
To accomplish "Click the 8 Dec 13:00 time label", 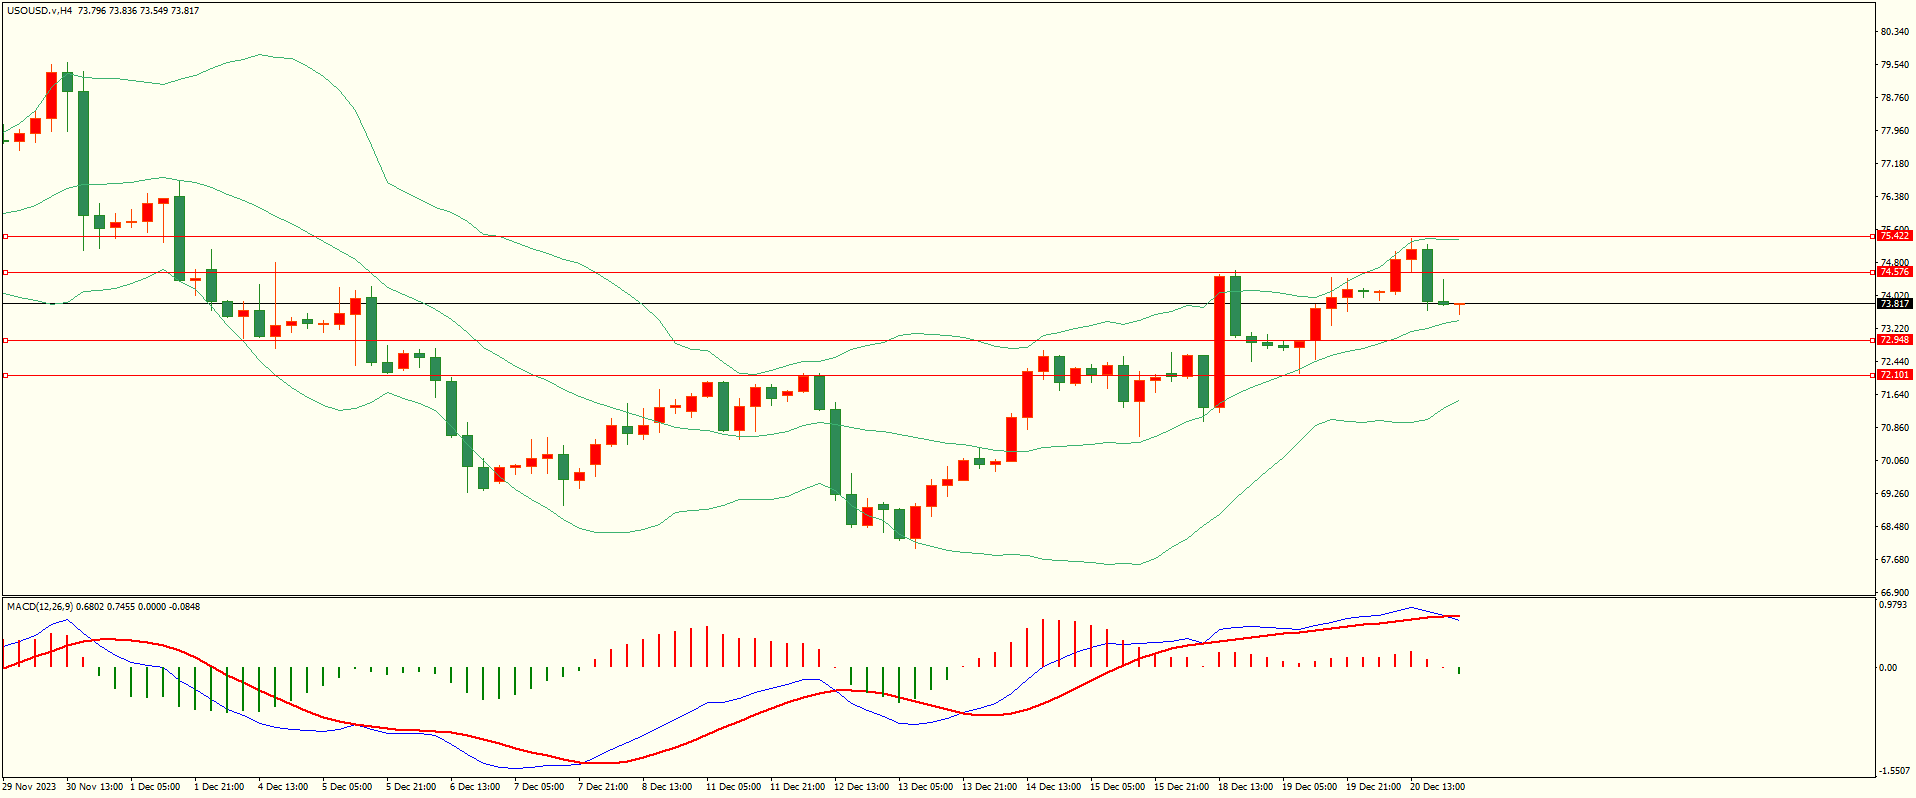I will click(667, 787).
